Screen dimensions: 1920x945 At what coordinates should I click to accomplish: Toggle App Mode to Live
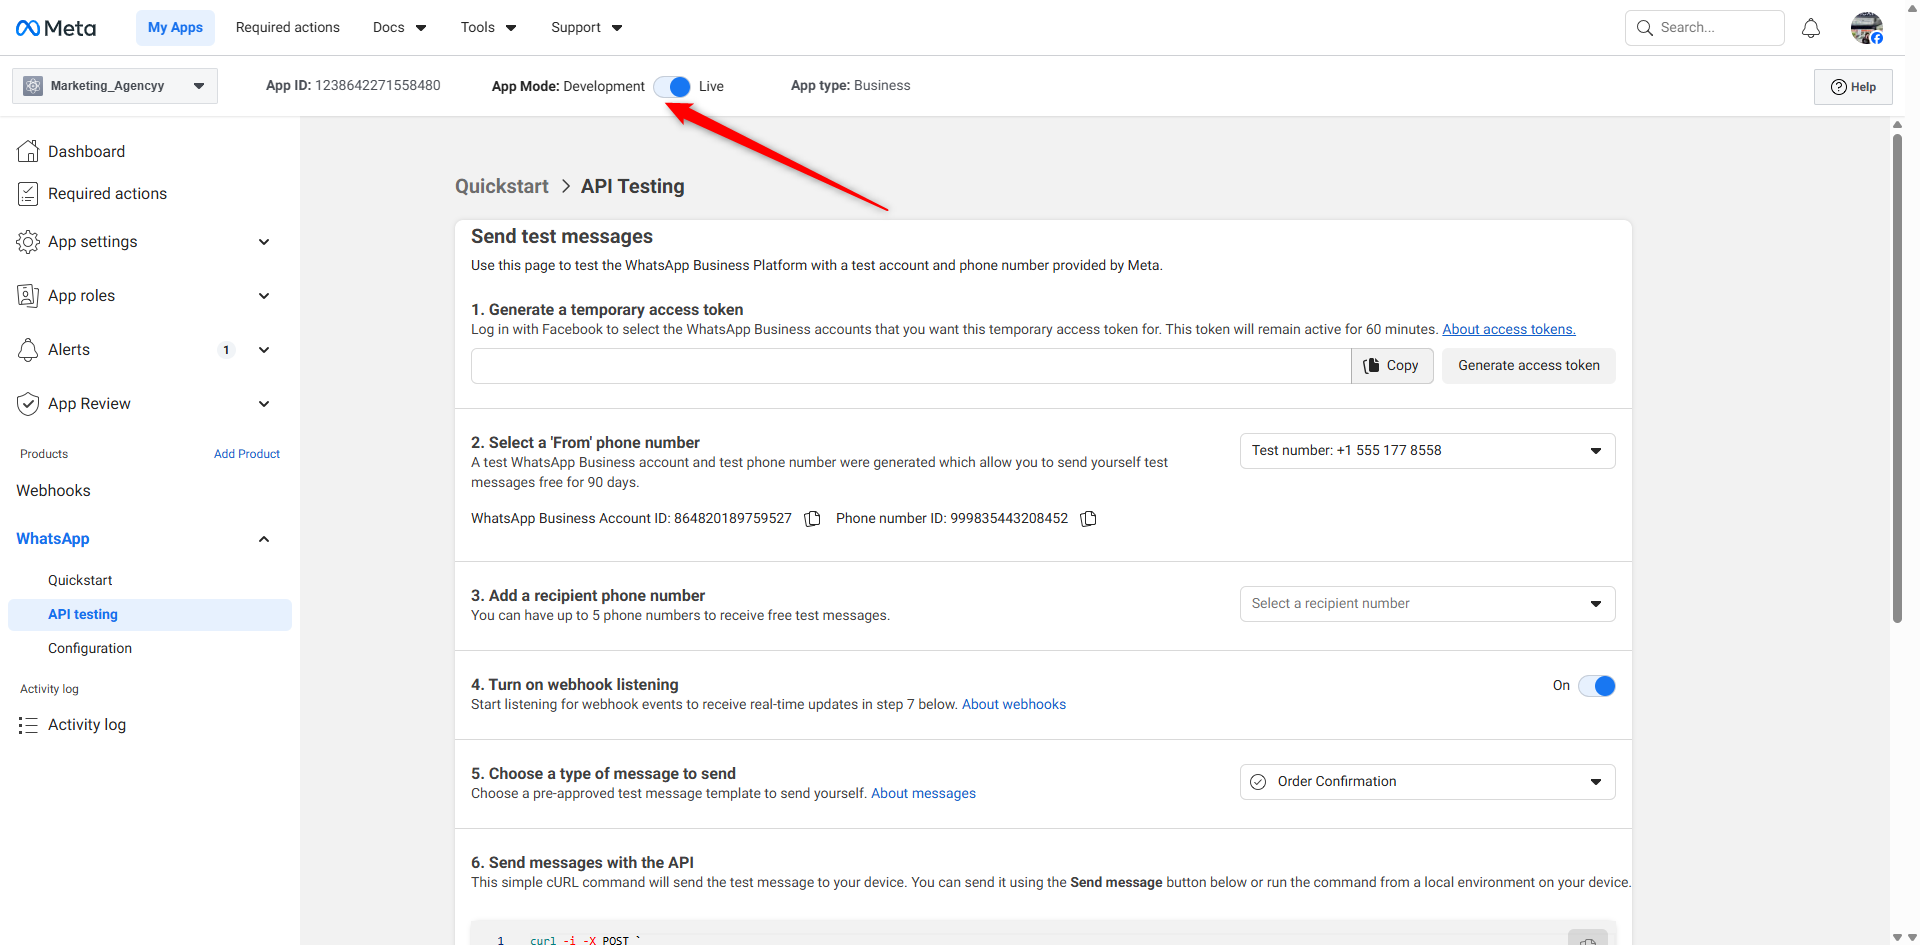point(672,87)
